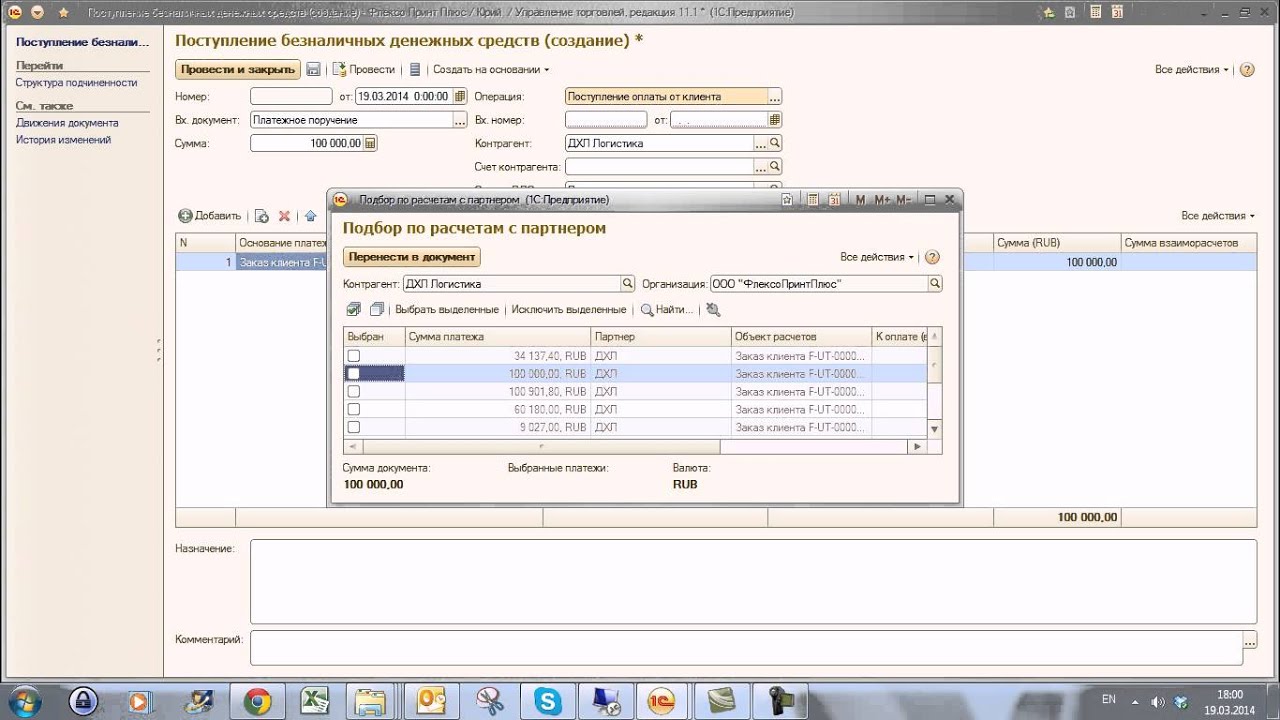Click ellipsis button in Счет контрагента field
Image resolution: width=1280 pixels, height=720 pixels.
click(761, 166)
